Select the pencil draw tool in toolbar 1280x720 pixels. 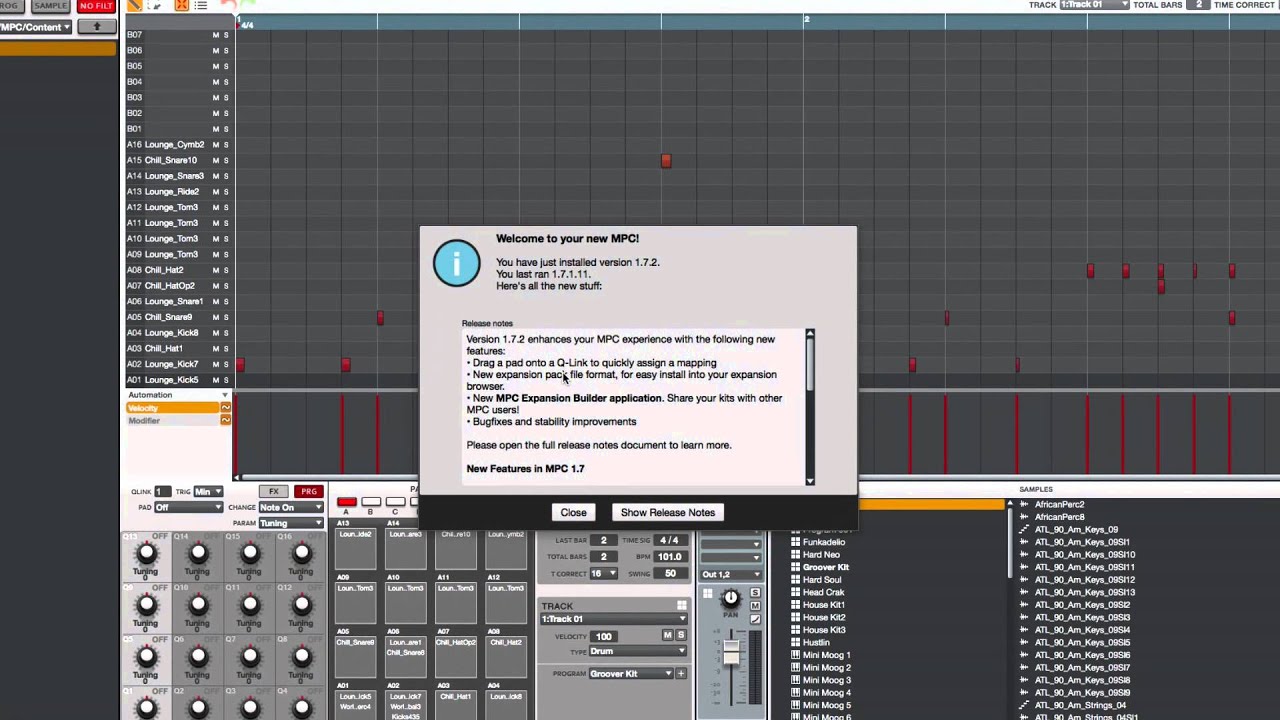point(134,5)
